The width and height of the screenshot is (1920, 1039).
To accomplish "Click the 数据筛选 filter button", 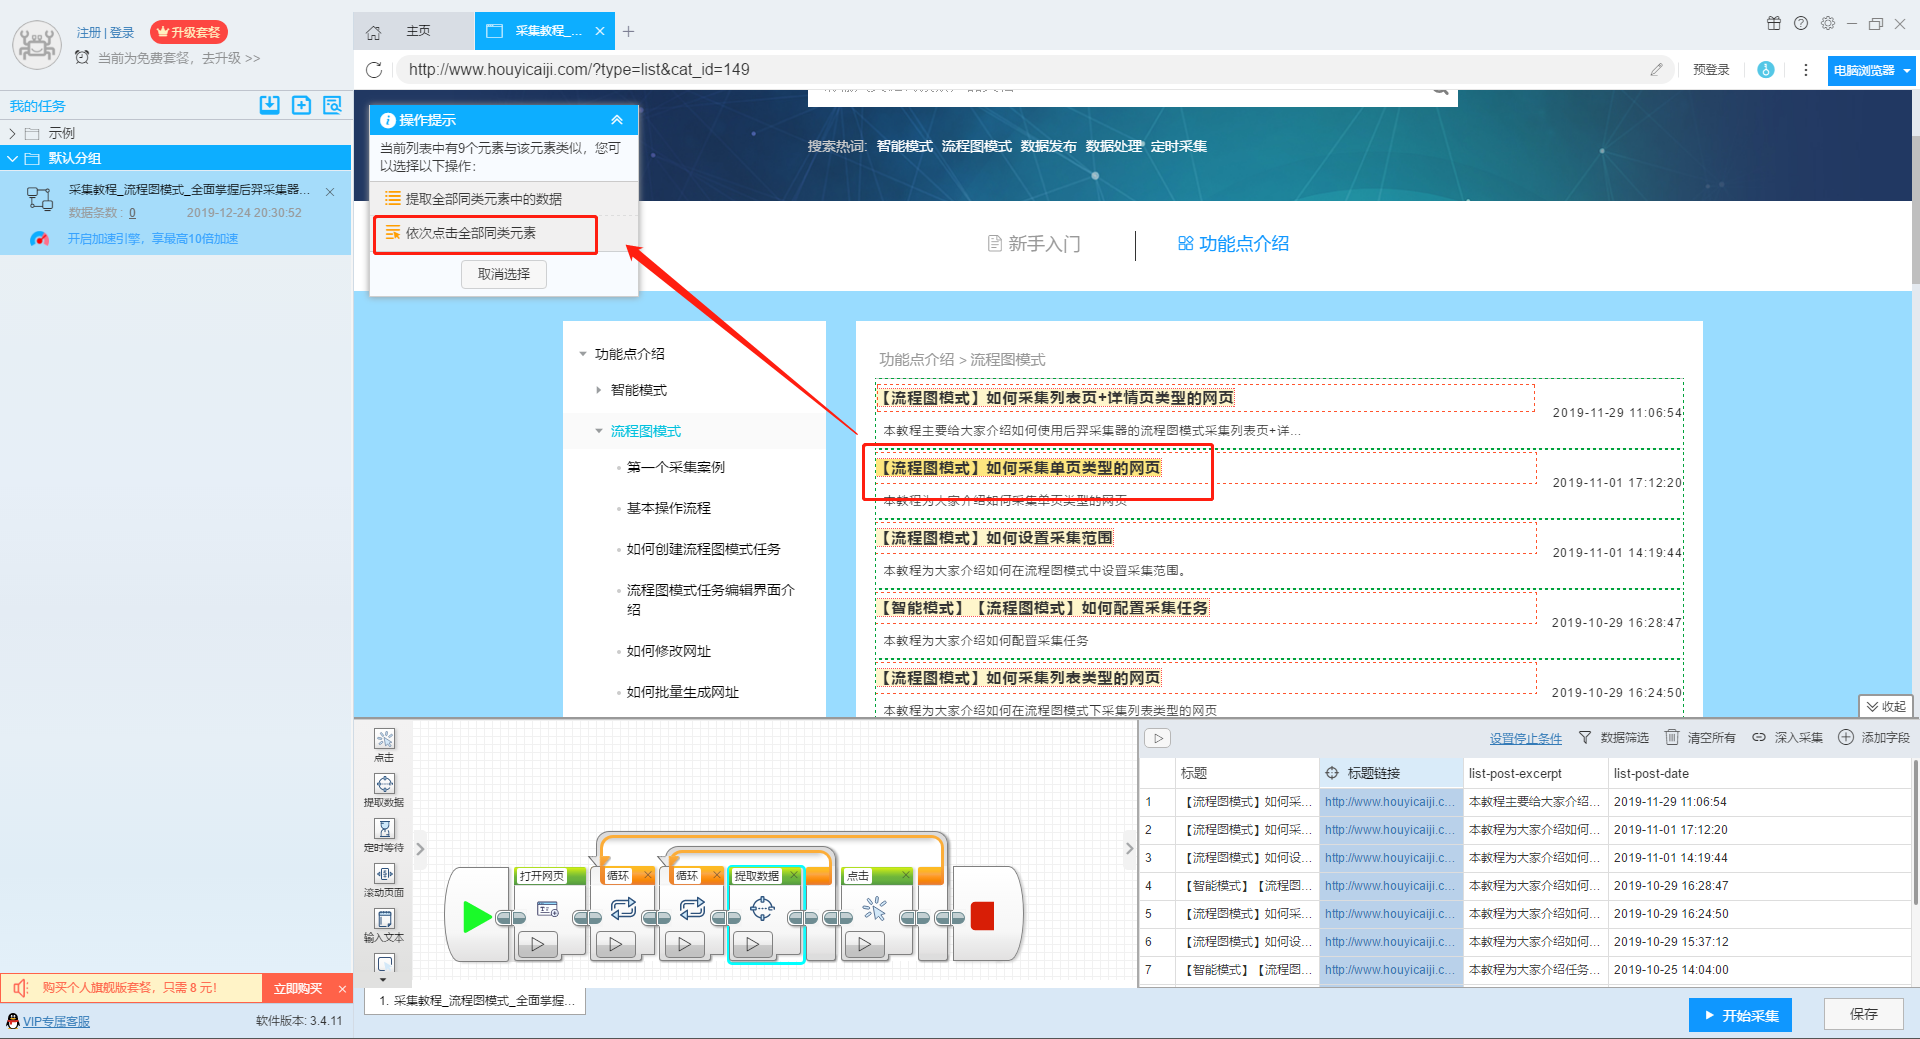I will 1613,738.
